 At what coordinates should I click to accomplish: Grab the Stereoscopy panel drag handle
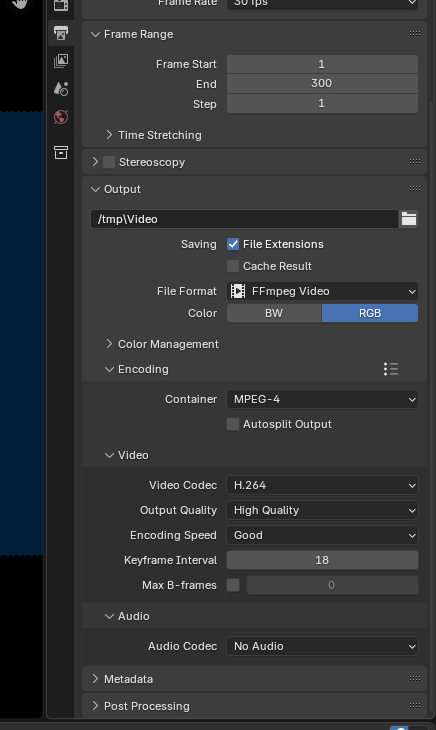coord(415,162)
